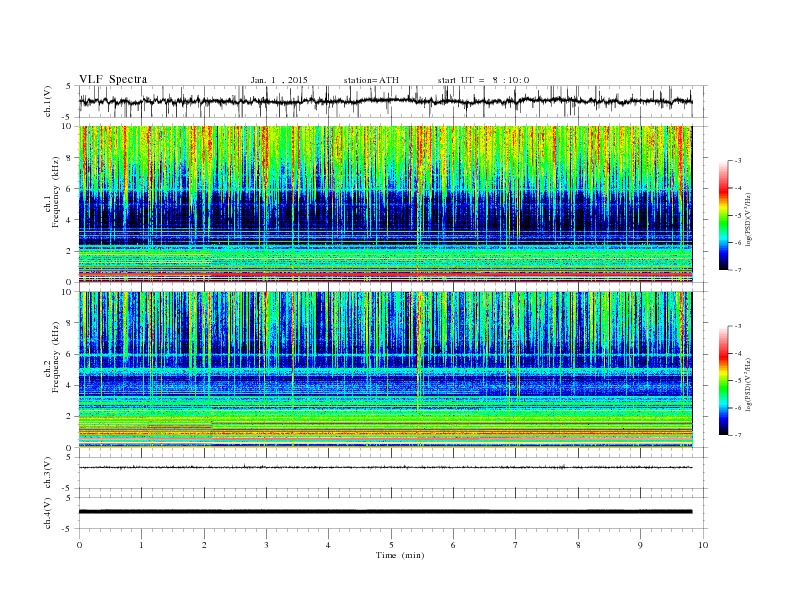Click the "station=ATH" header label
The height and width of the screenshot is (612, 792).
(x=371, y=80)
